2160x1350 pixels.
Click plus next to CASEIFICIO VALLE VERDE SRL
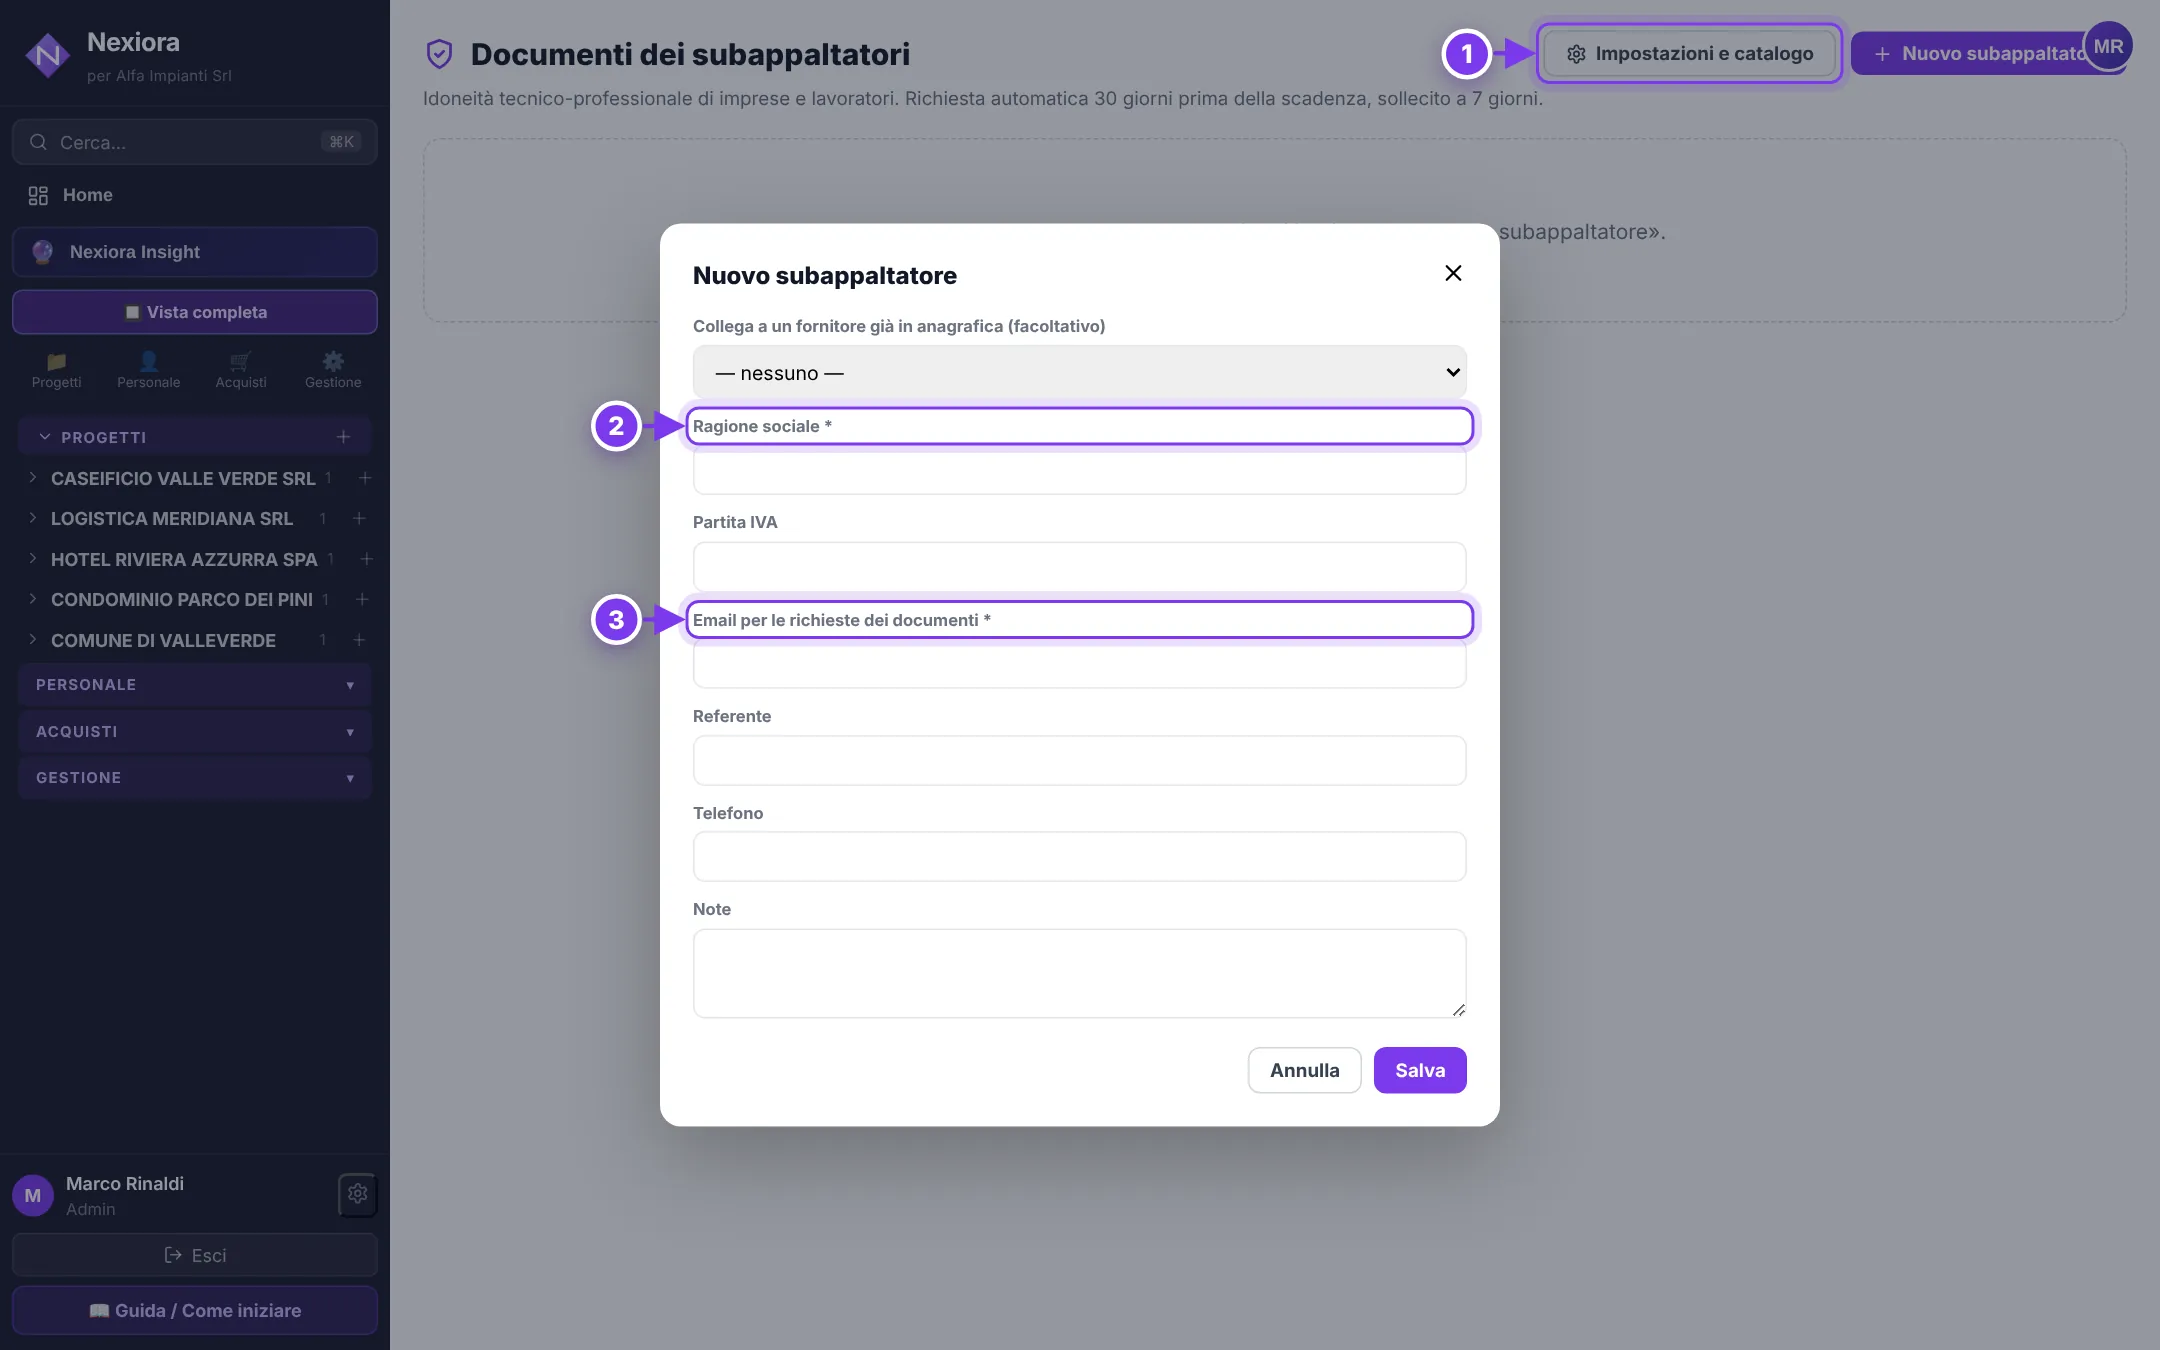point(365,478)
